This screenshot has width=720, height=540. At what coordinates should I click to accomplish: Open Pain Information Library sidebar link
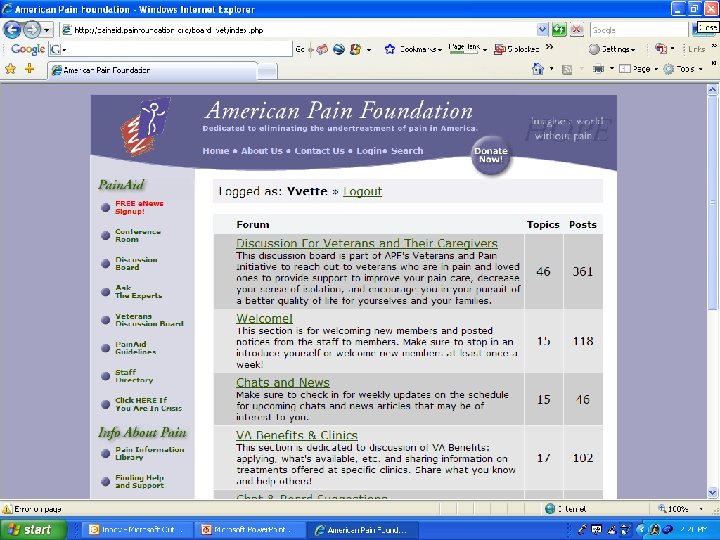[149, 453]
